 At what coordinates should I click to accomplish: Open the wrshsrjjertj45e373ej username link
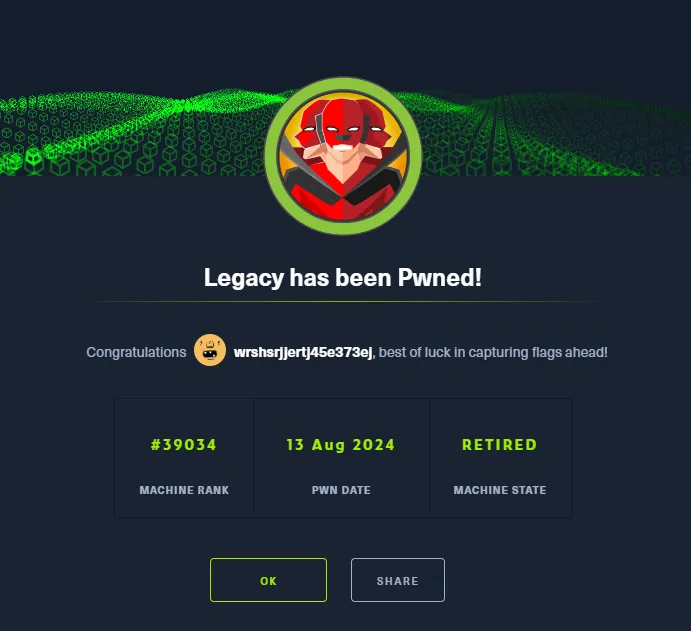303,353
